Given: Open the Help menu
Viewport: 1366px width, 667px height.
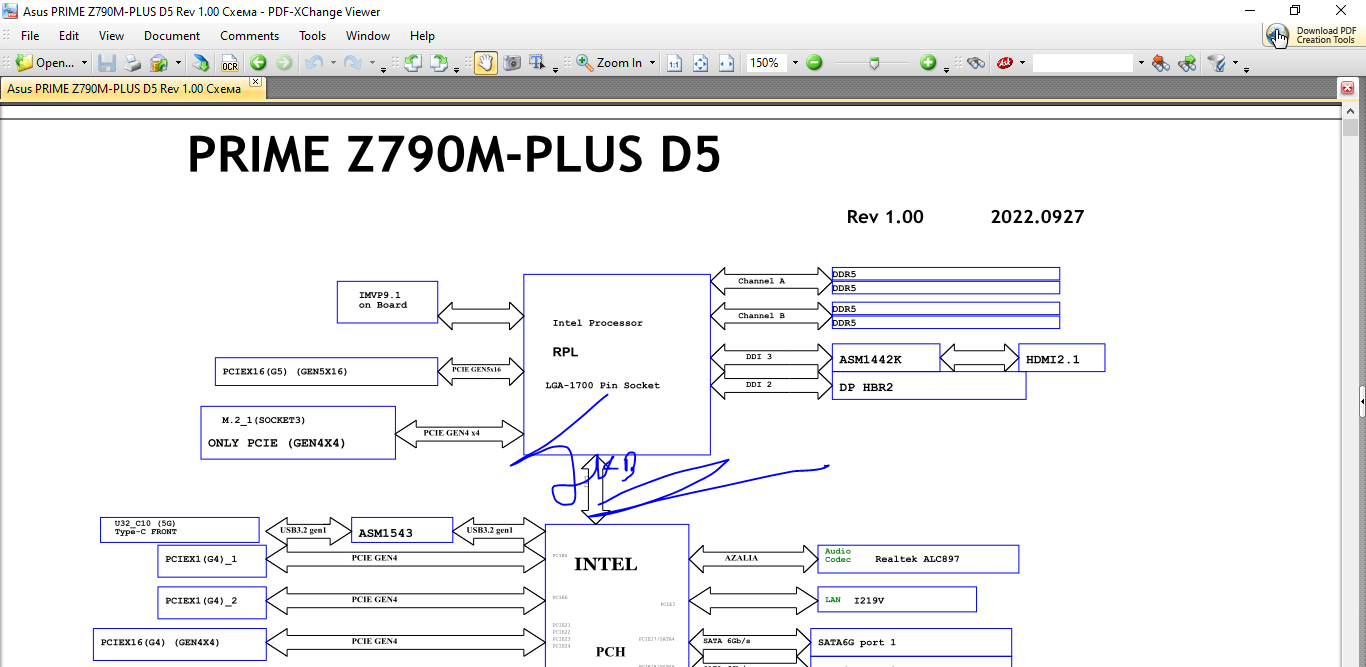Looking at the screenshot, I should coord(422,35).
